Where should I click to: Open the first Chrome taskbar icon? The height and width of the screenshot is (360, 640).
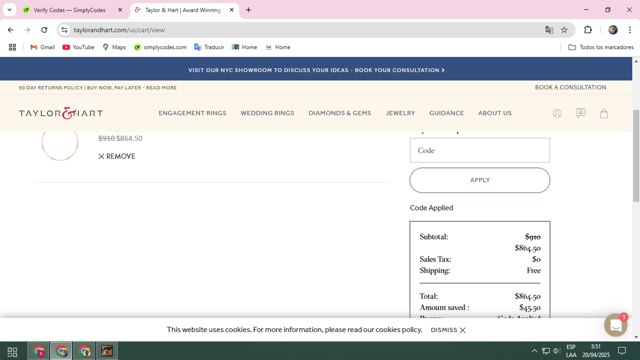pos(39,351)
